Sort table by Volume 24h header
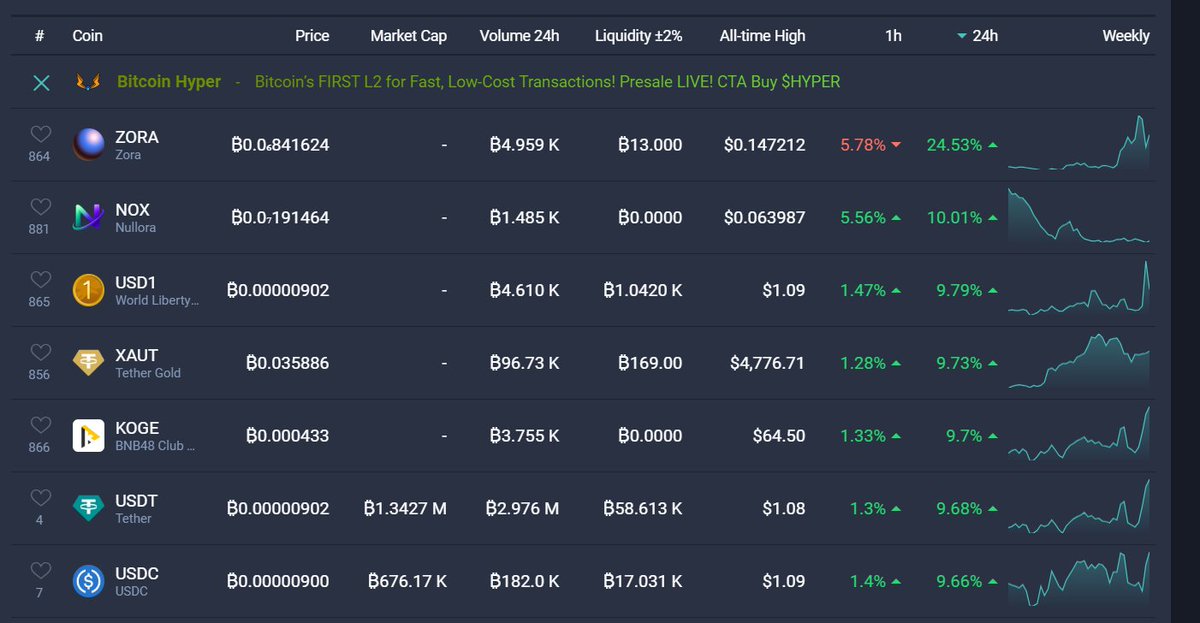 click(519, 36)
